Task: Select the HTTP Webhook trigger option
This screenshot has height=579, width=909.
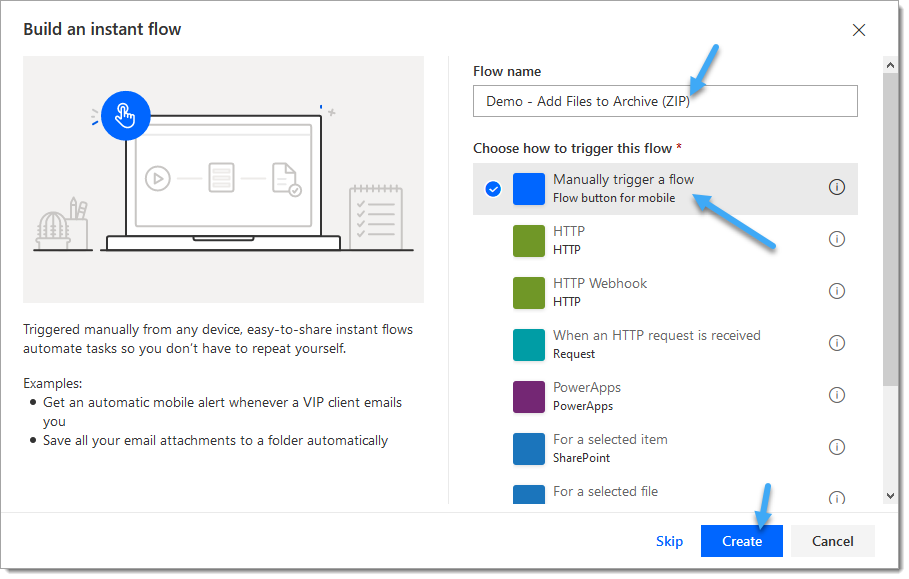Action: (x=665, y=293)
